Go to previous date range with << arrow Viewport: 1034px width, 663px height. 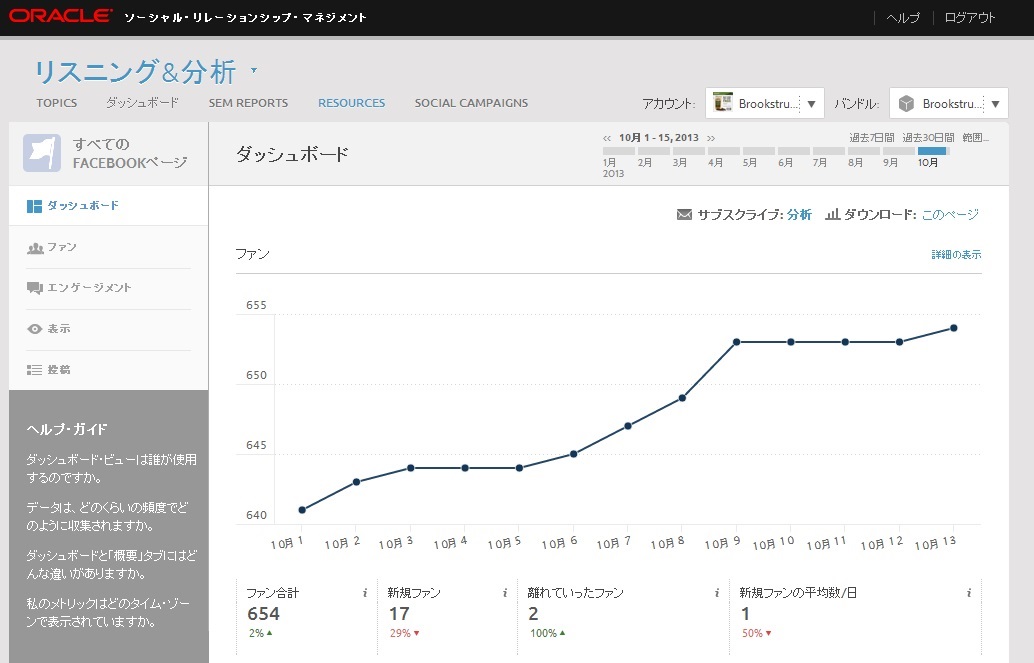click(607, 137)
